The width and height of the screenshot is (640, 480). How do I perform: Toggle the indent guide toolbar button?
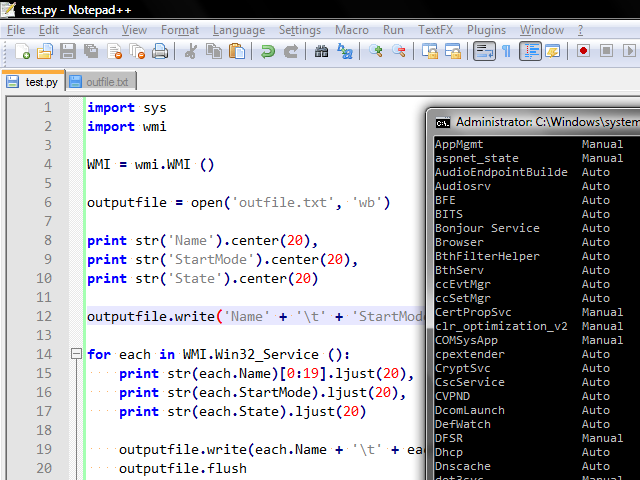click(530, 51)
